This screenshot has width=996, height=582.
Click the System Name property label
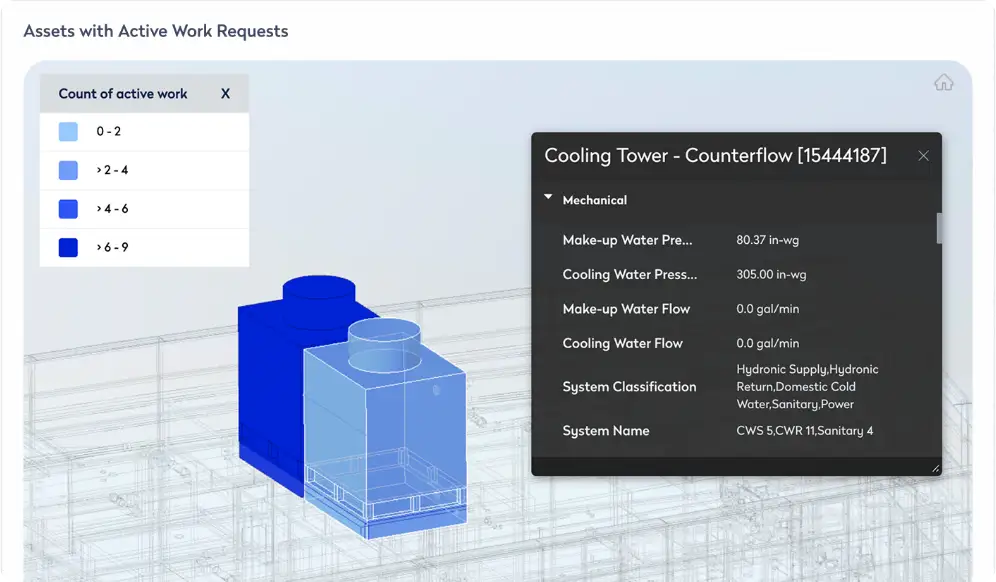click(x=606, y=431)
